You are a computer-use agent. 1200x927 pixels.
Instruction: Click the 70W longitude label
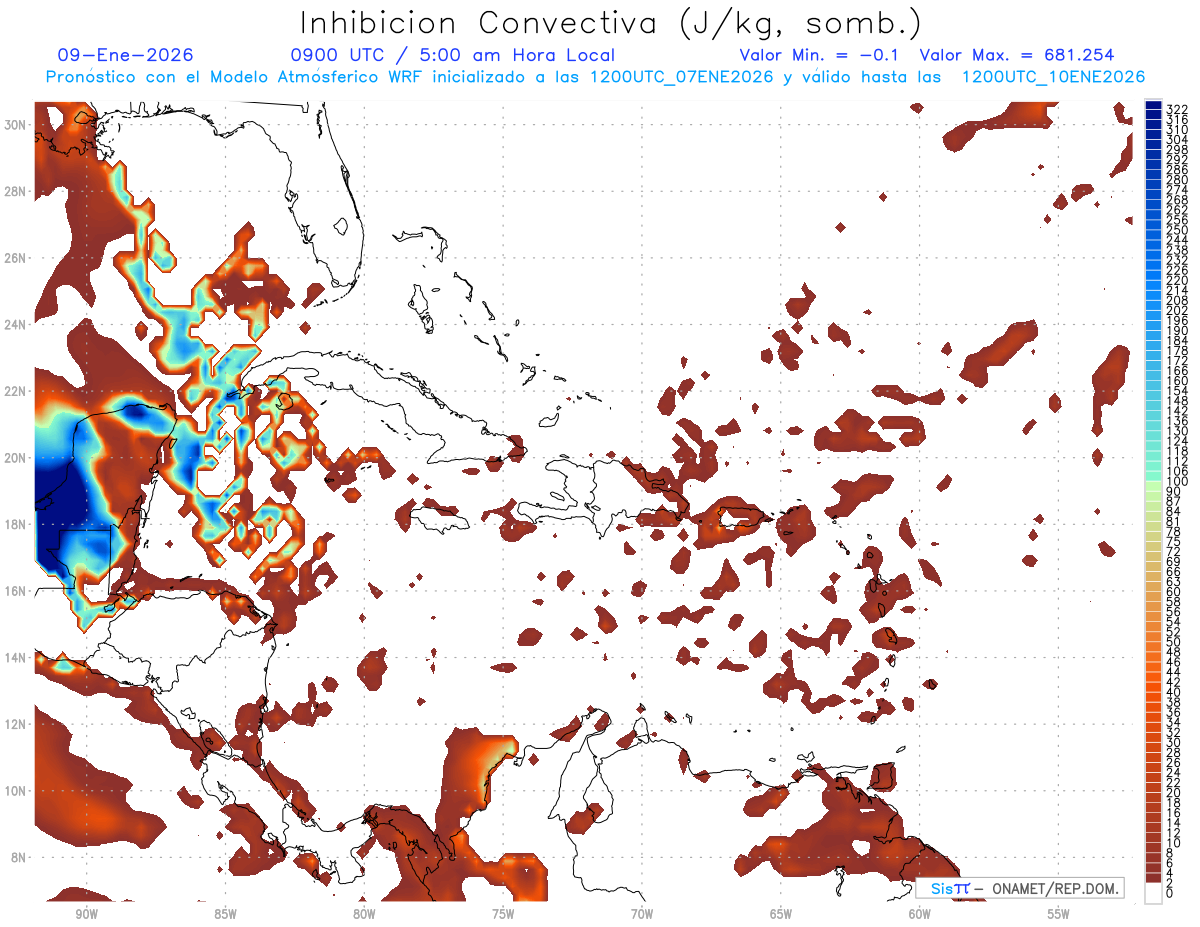pos(642,914)
